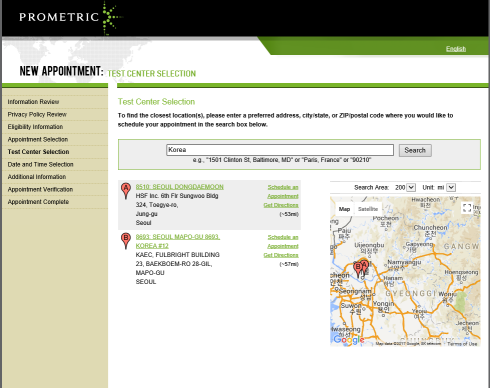Open 8510: SEOUL DONGDAEMOON link
This screenshot has height=388, width=490.
click(x=179, y=187)
